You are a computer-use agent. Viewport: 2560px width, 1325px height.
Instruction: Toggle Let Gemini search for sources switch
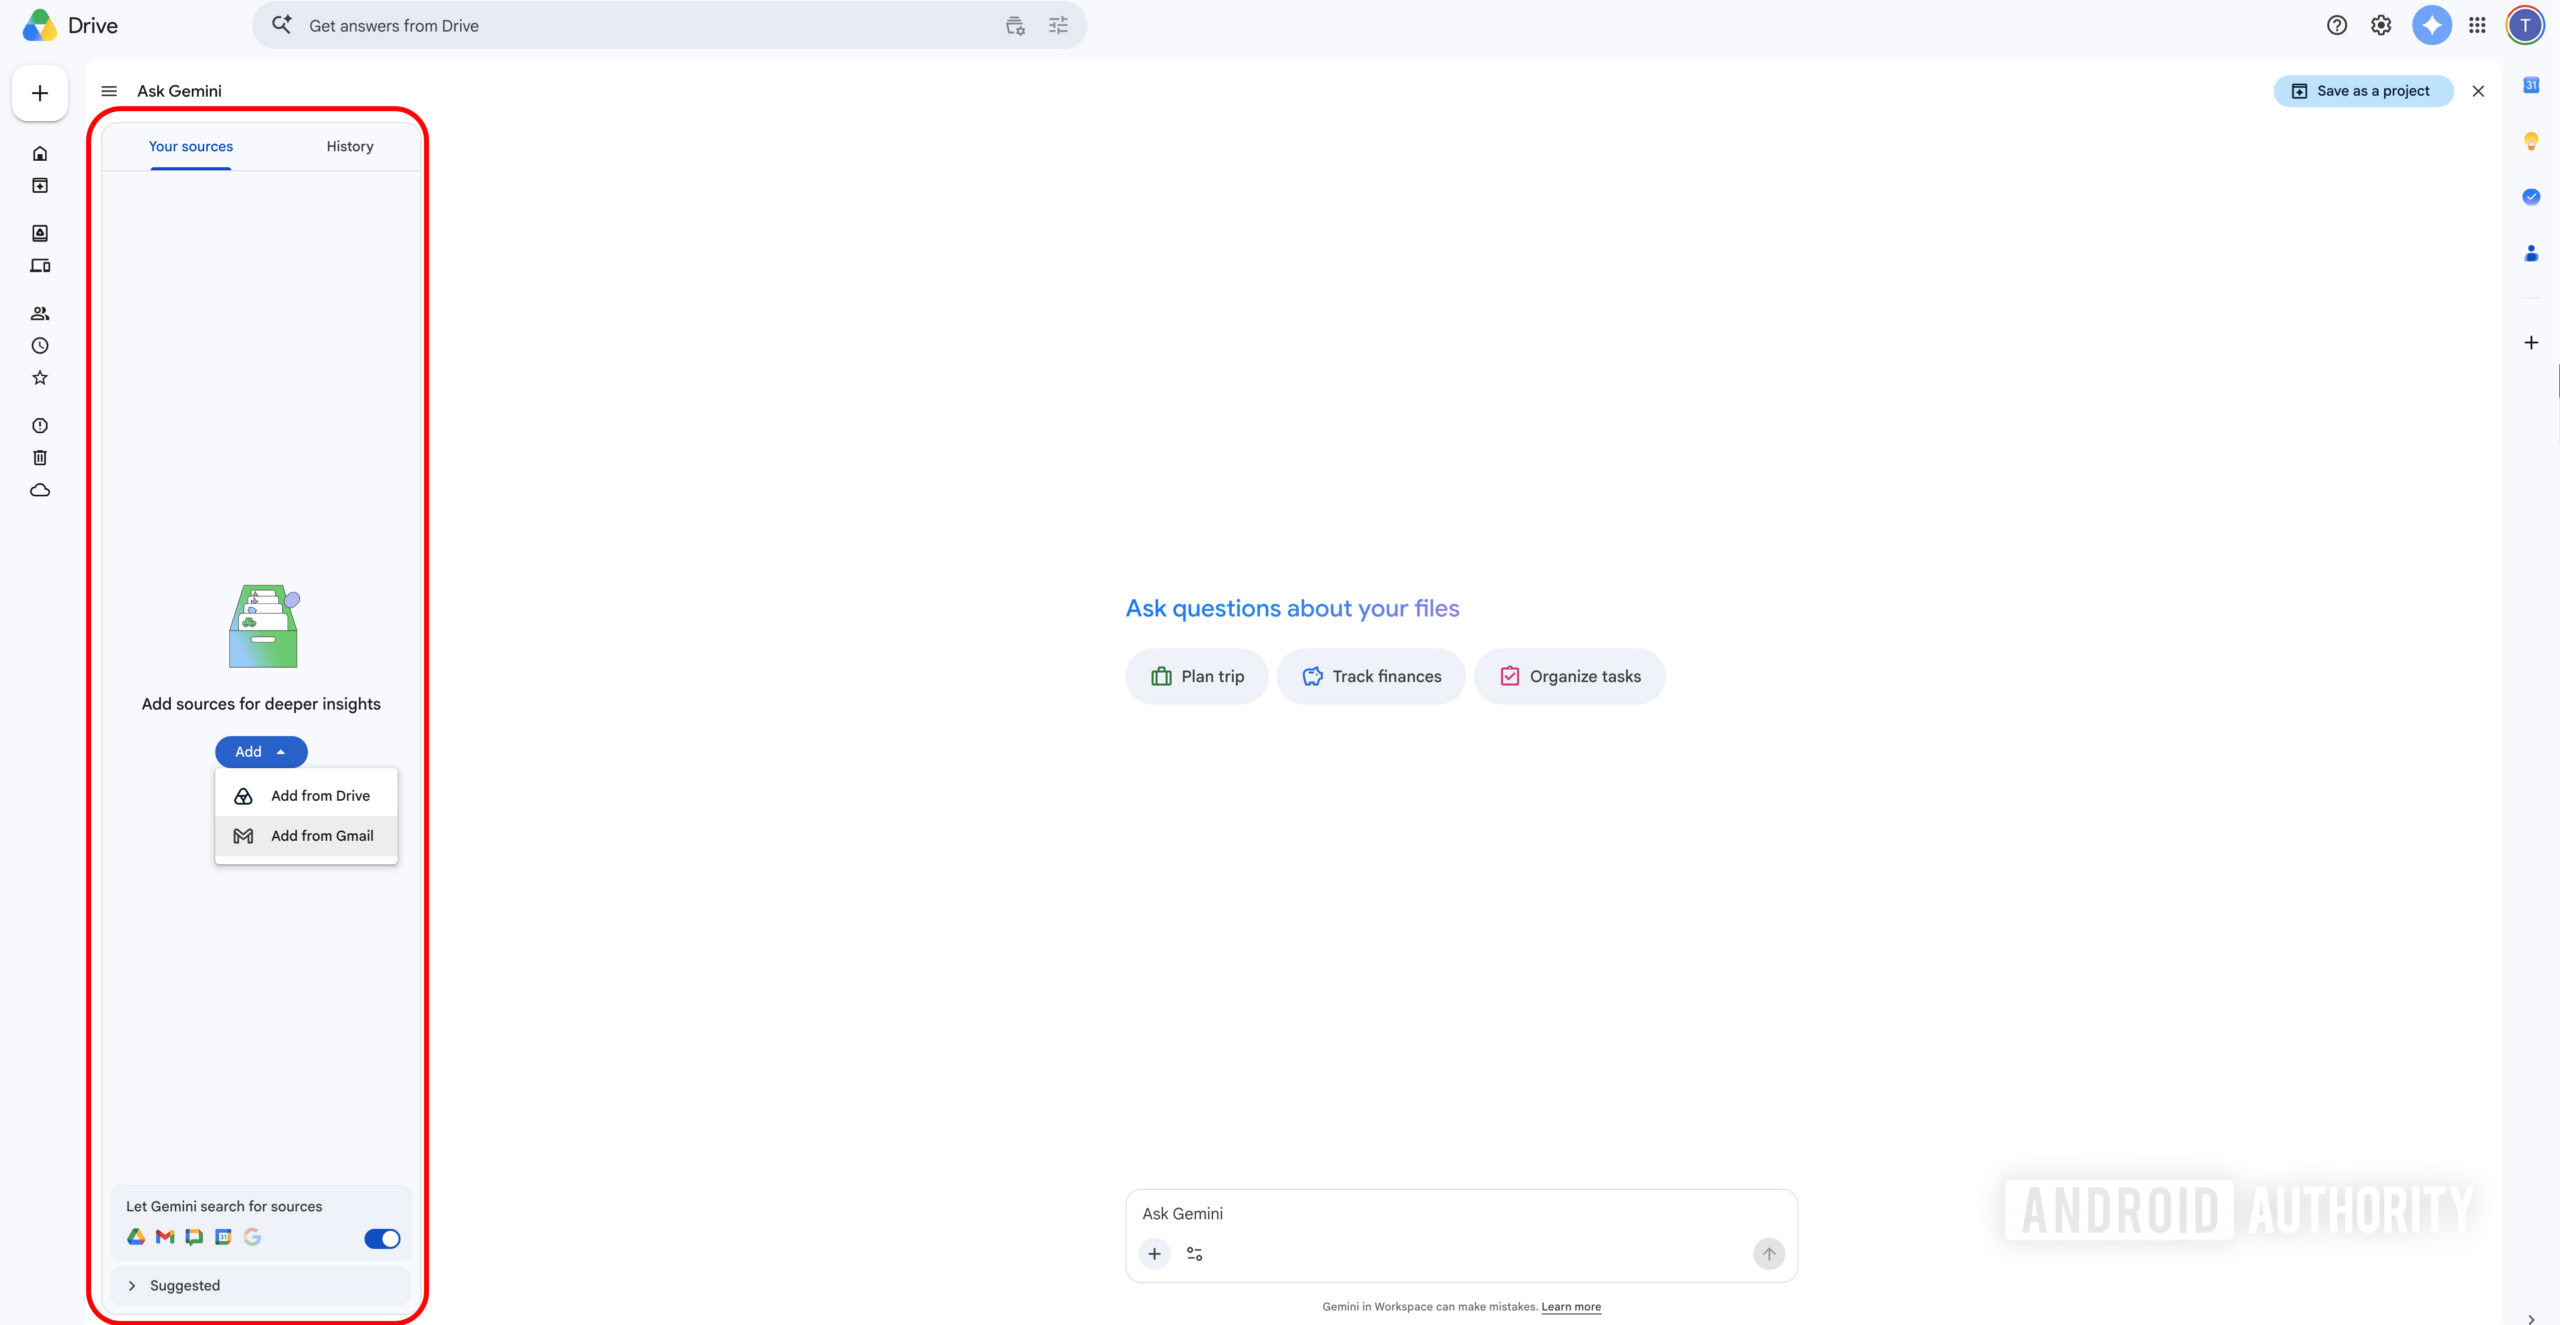[382, 1239]
